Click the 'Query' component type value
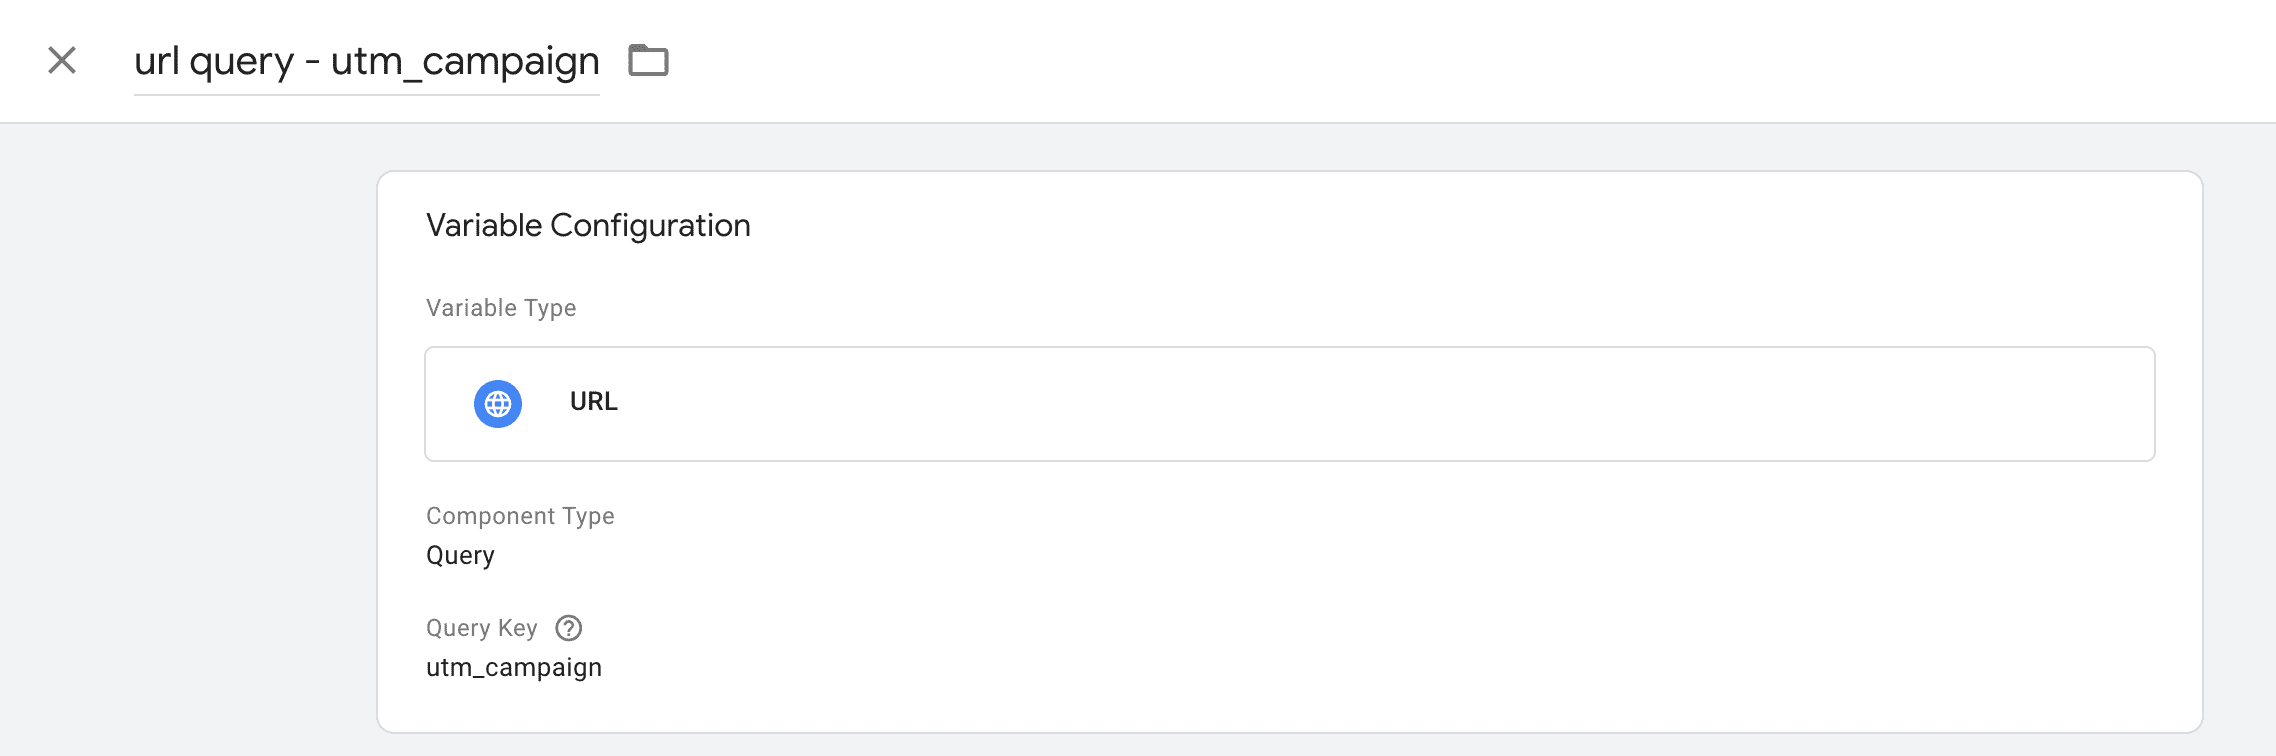Image resolution: width=2276 pixels, height=756 pixels. pyautogui.click(x=460, y=556)
